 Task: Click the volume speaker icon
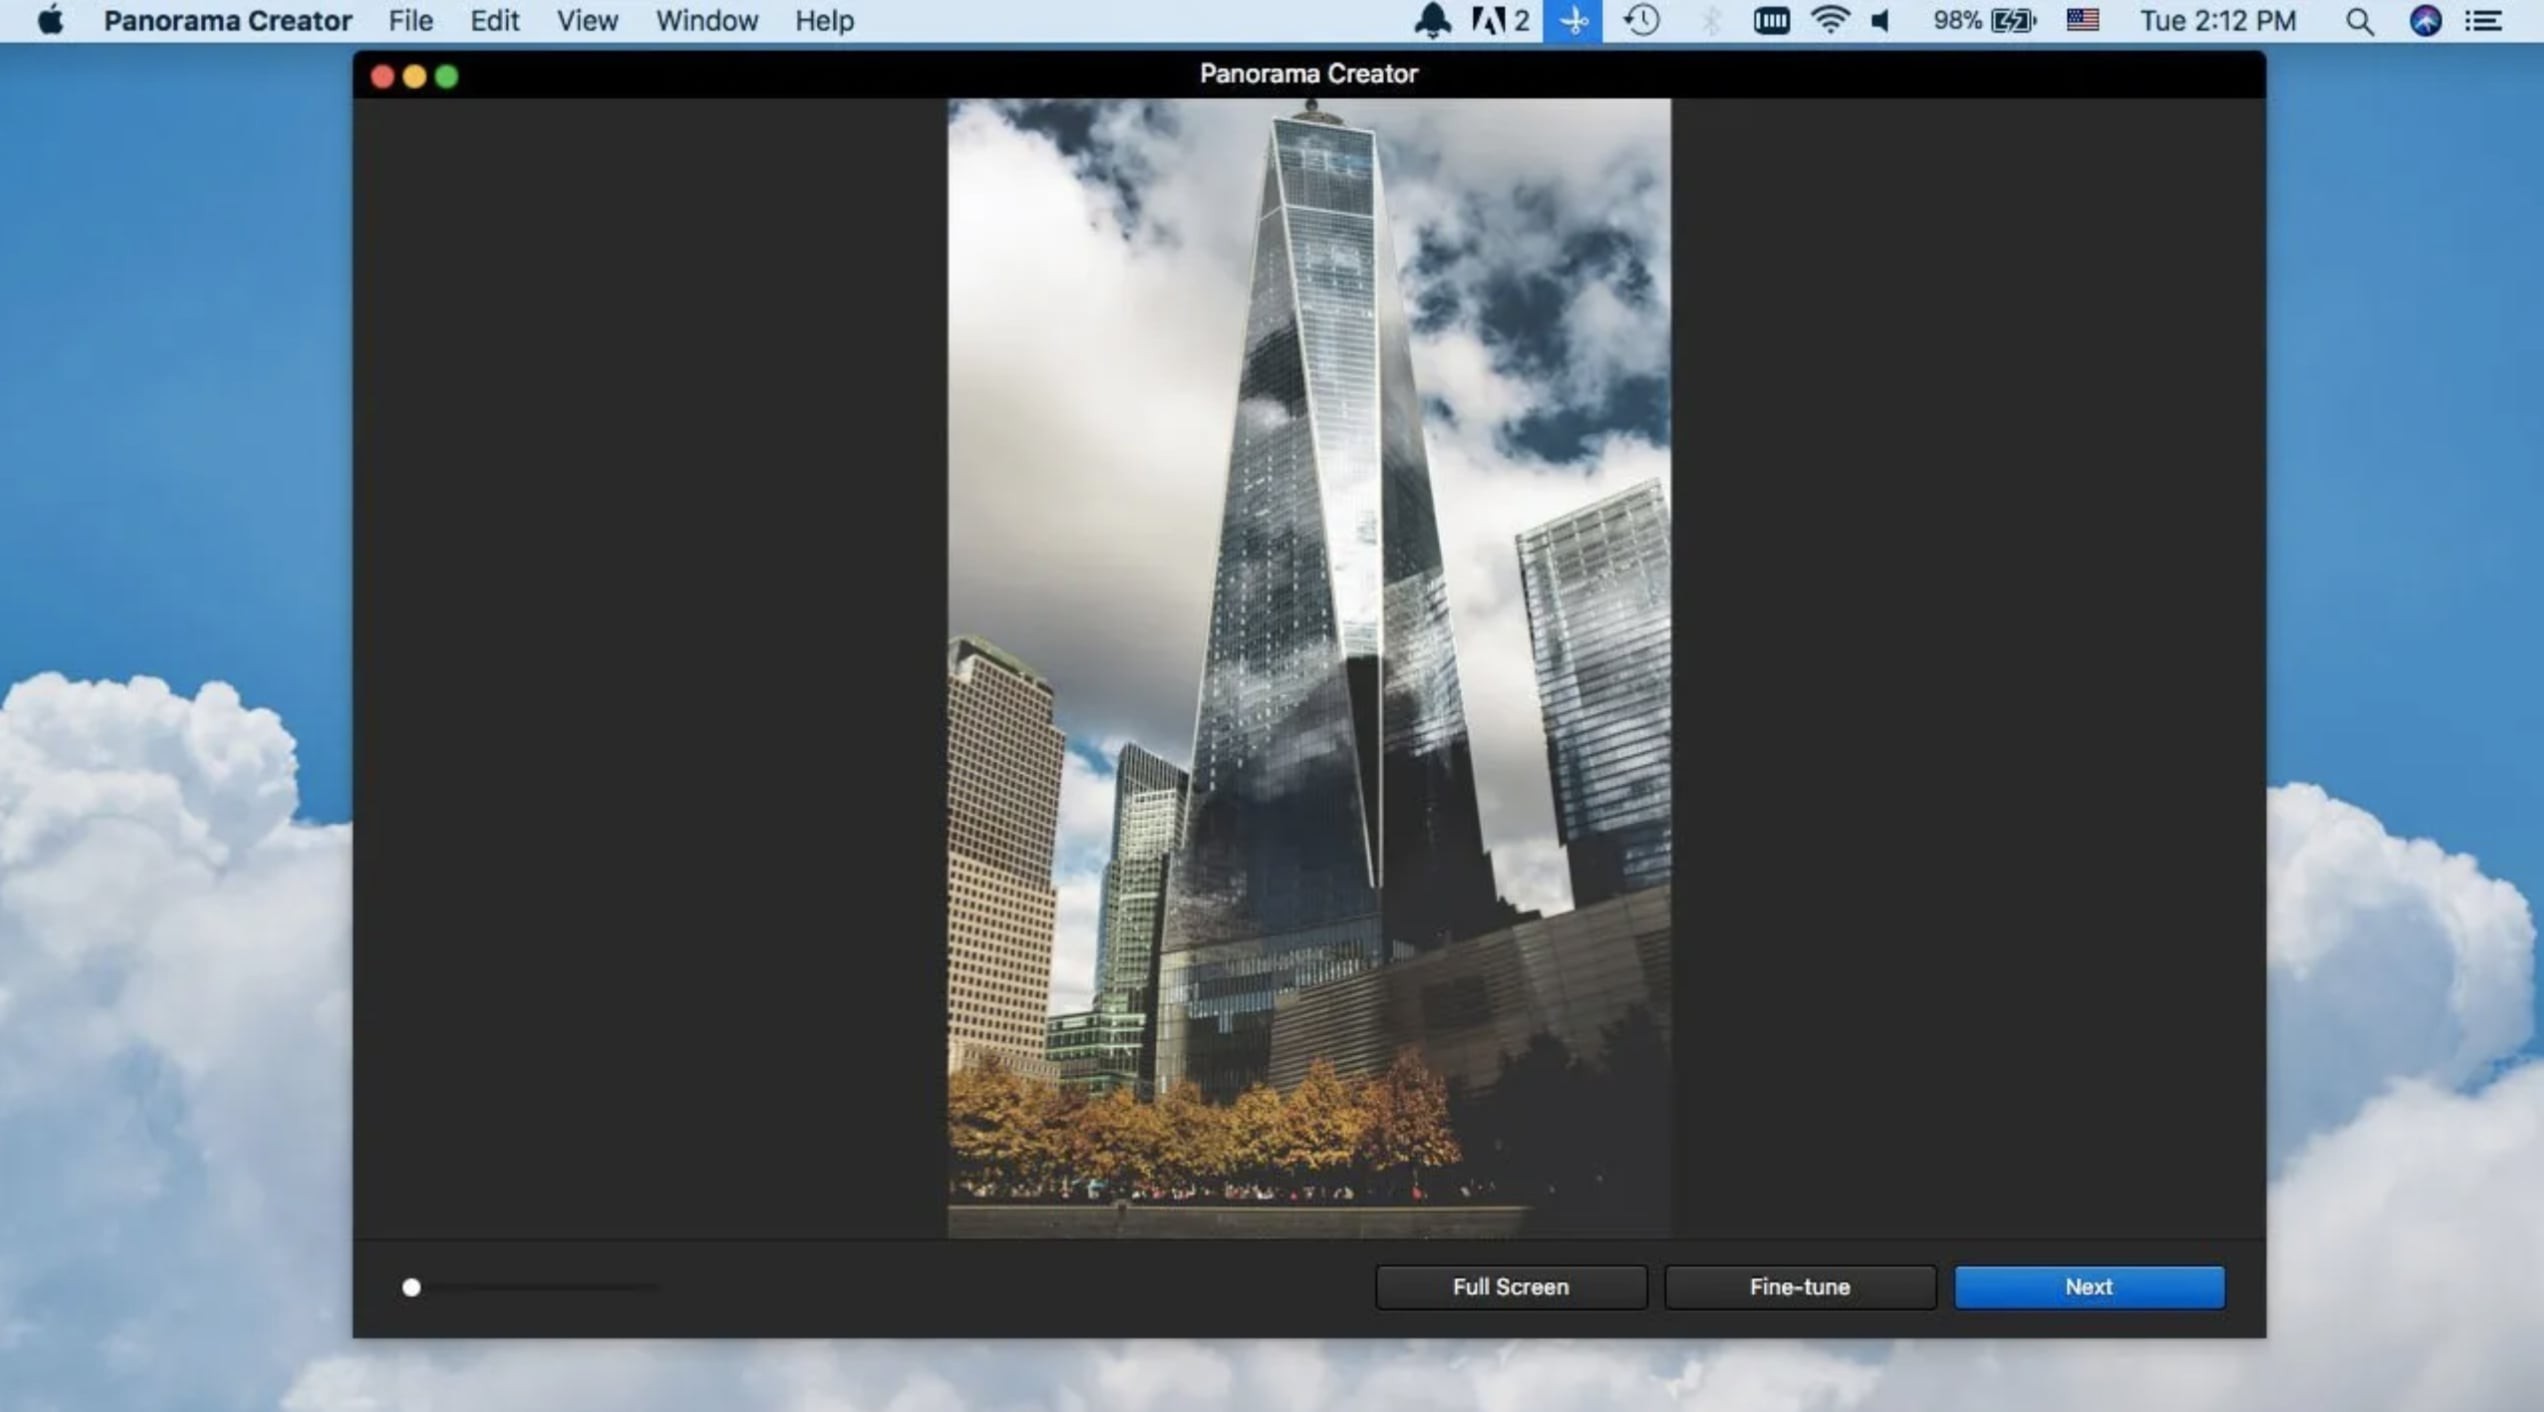[x=1881, y=20]
